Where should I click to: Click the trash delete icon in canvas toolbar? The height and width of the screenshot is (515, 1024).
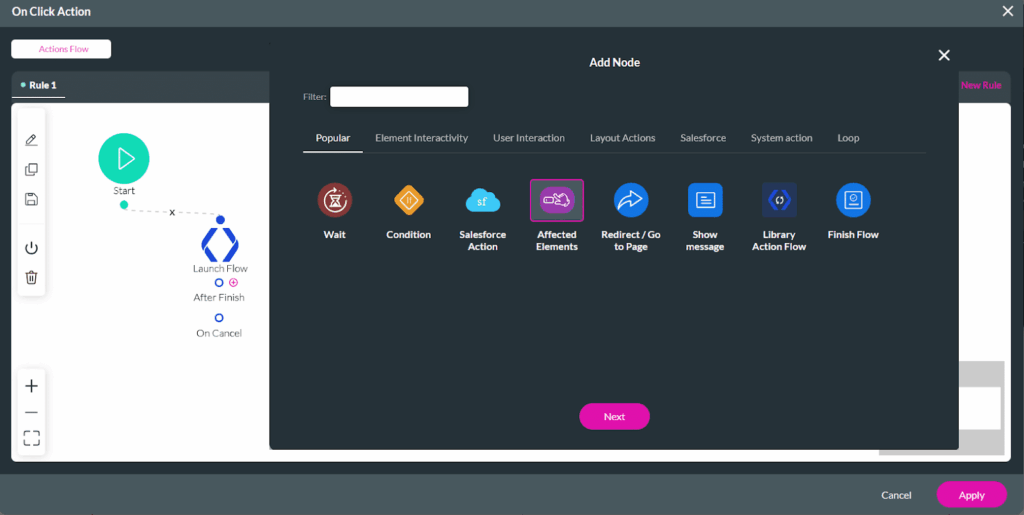click(31, 277)
